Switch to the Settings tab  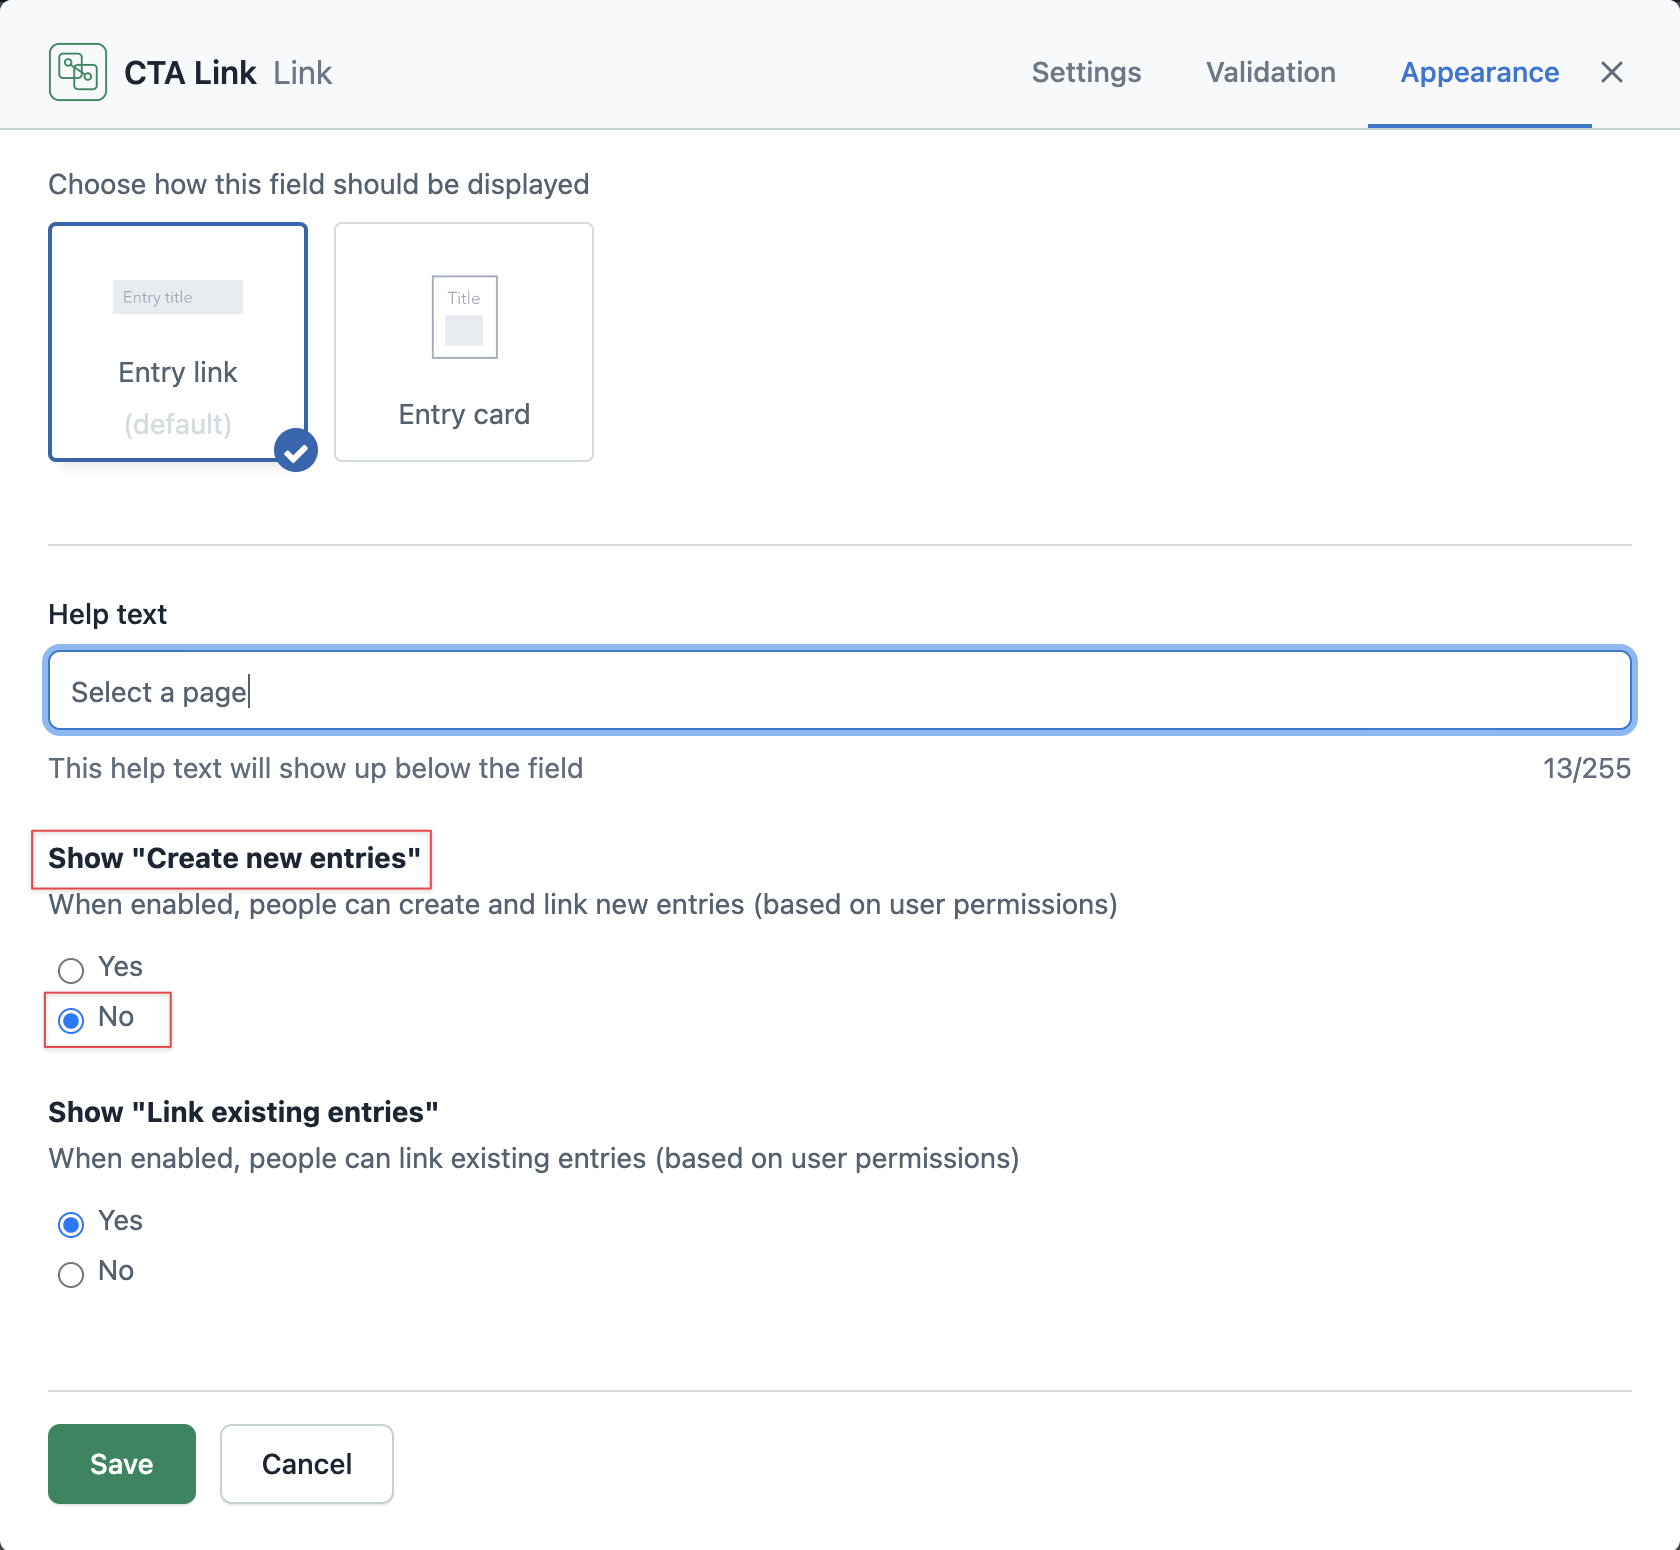tap(1086, 72)
